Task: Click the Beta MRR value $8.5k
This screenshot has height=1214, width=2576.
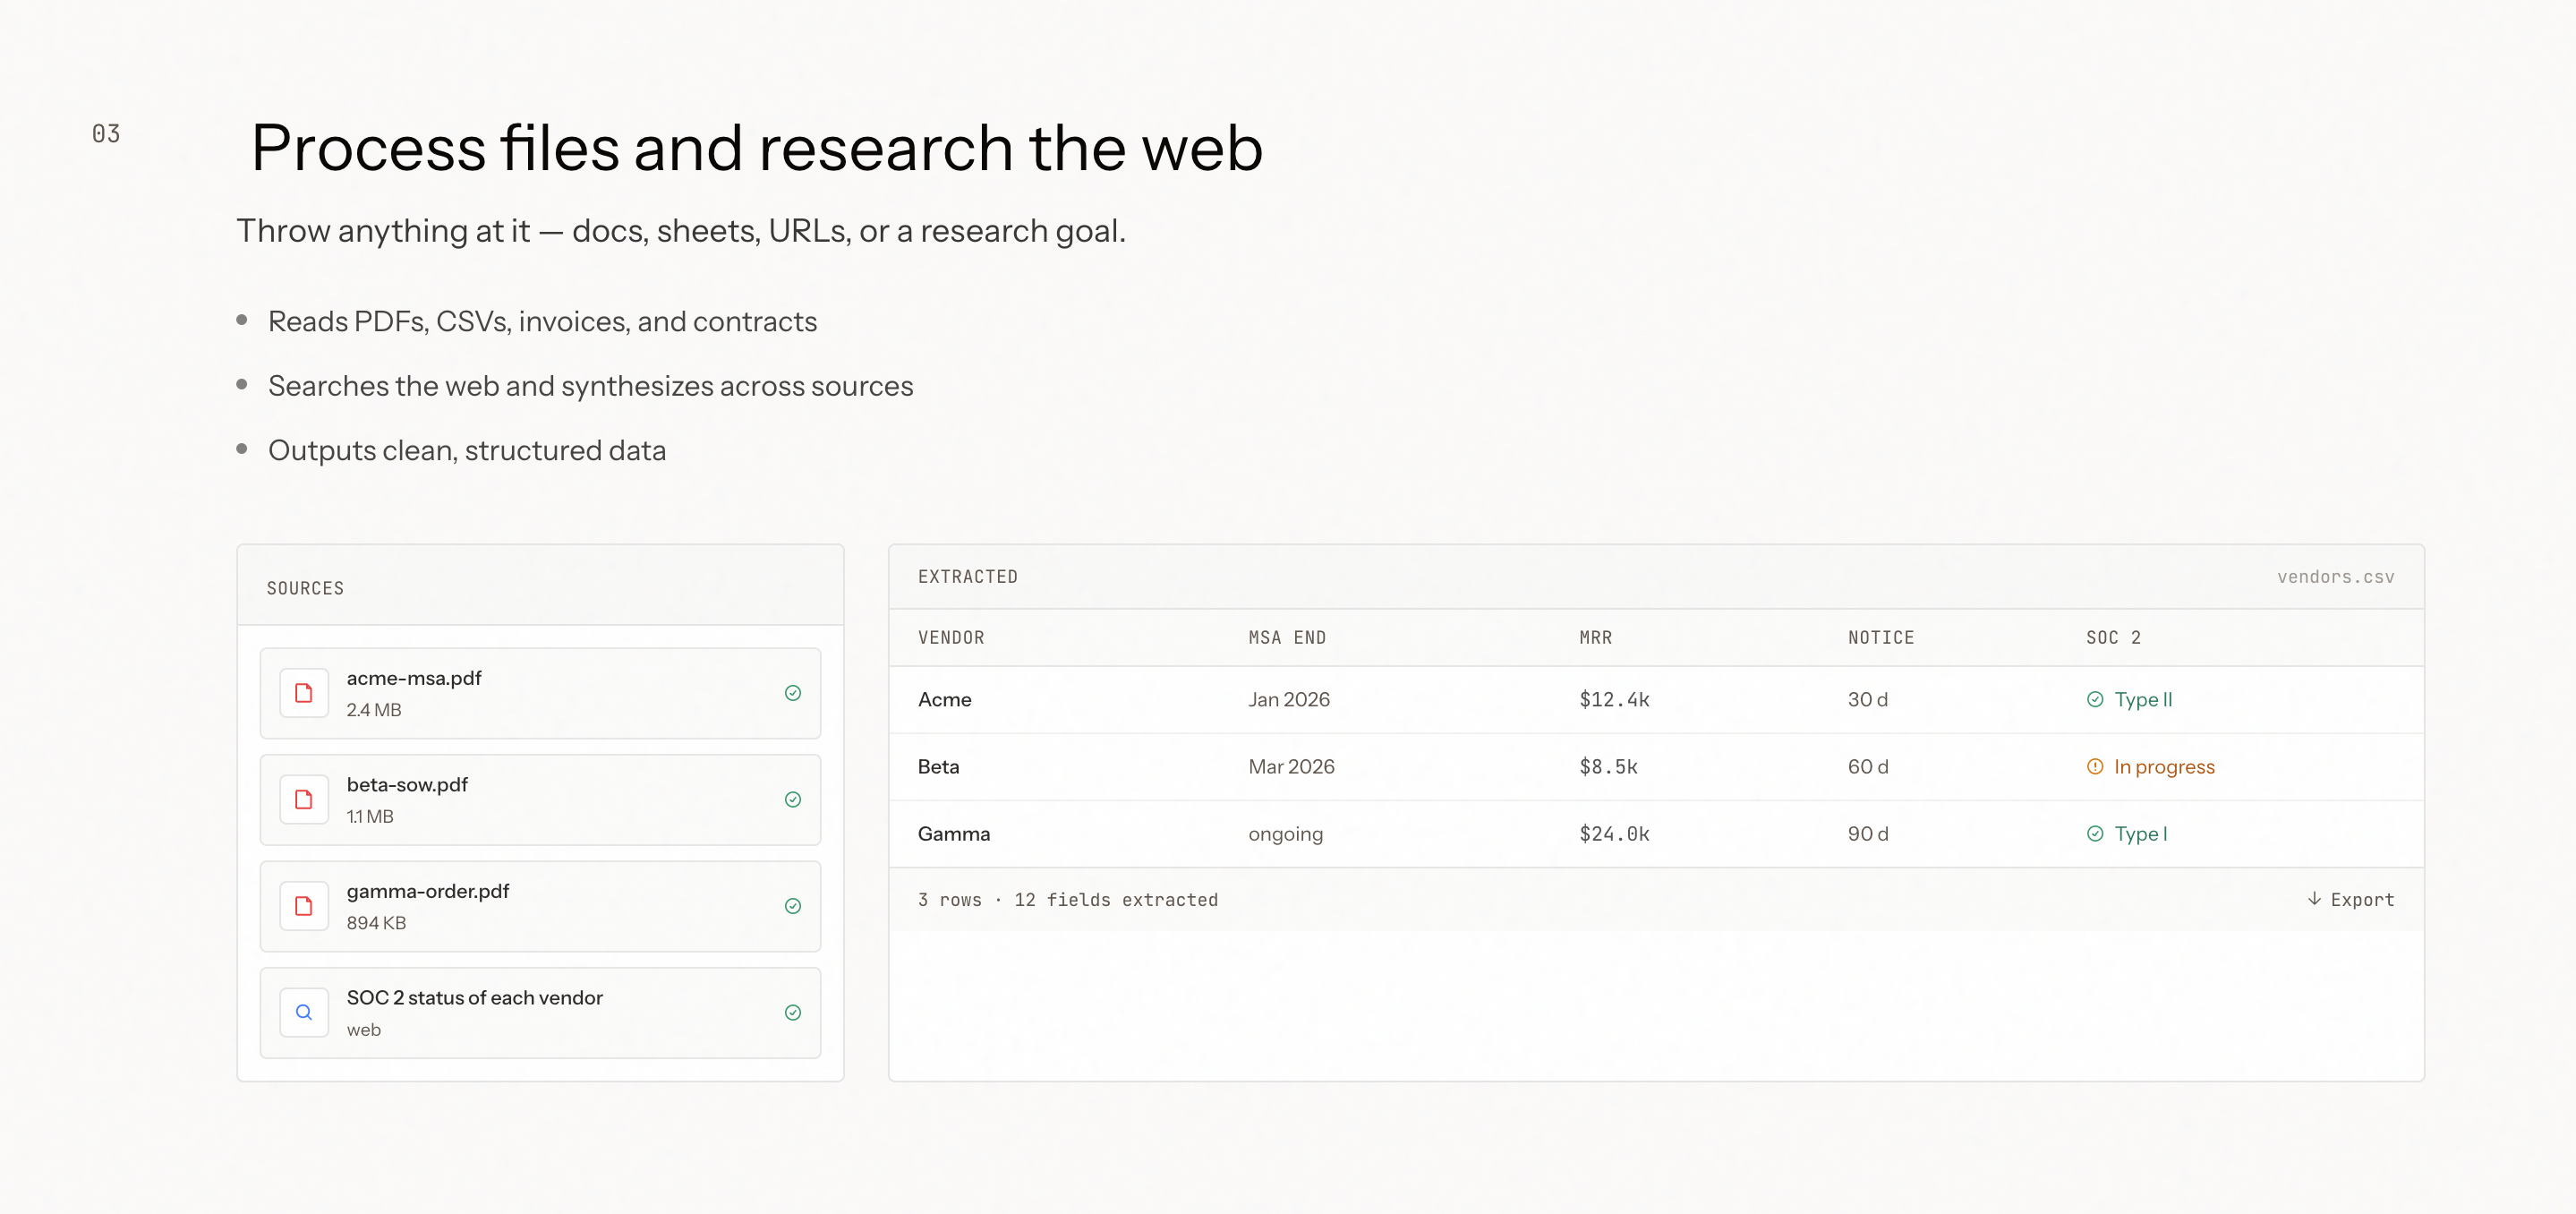Action: coord(1608,767)
